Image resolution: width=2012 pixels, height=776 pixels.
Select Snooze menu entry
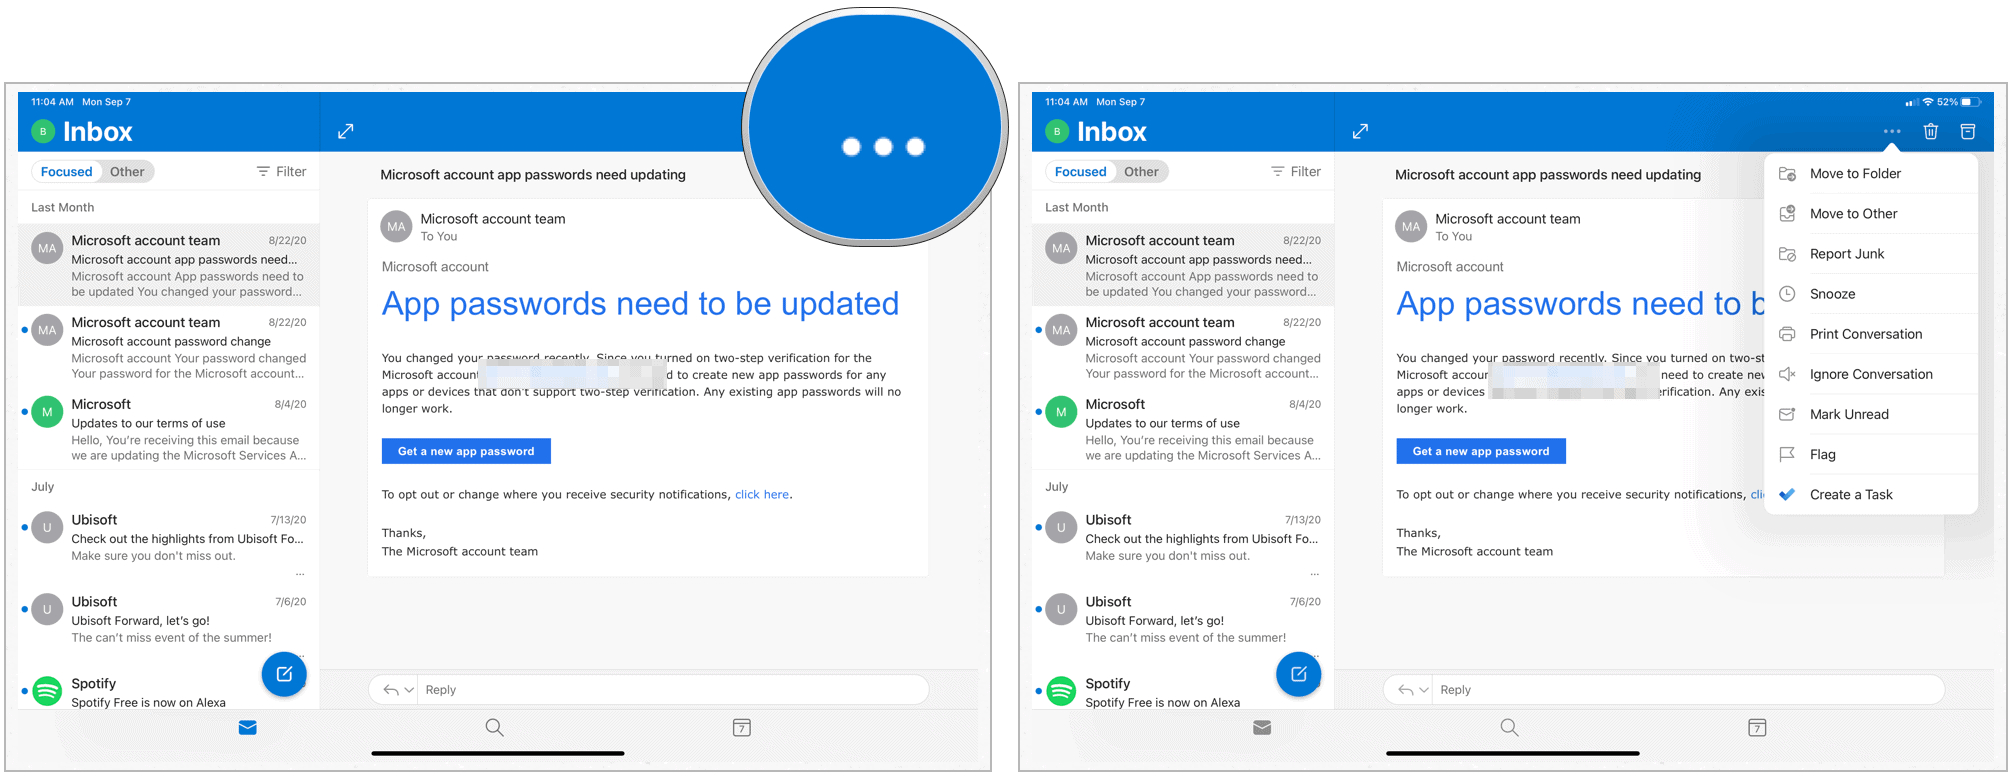[x=1871, y=294]
